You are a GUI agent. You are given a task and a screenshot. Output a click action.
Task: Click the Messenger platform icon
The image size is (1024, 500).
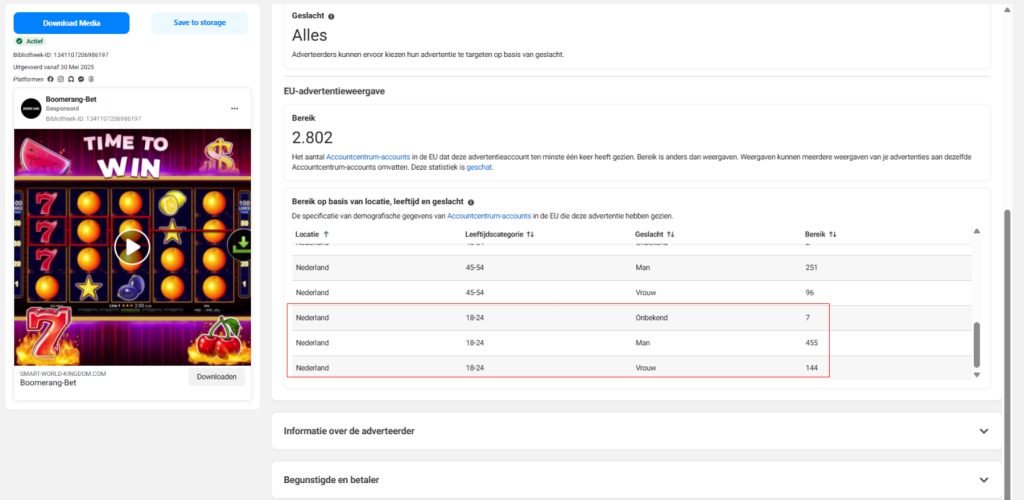(81, 79)
